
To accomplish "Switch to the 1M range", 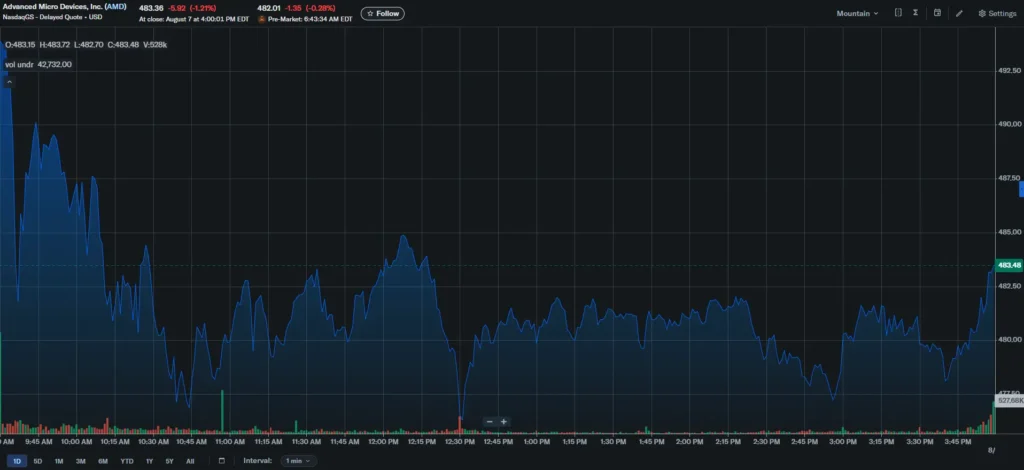I will [x=59, y=461].
